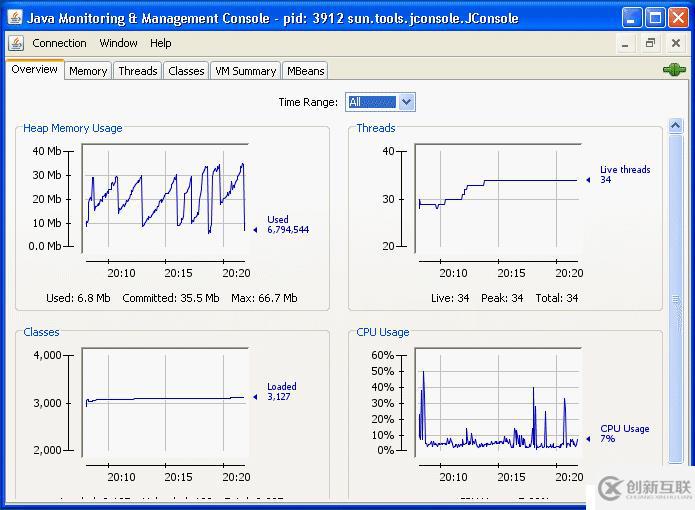Go to the Classes tab
The height and width of the screenshot is (510, 695).
pos(186,71)
